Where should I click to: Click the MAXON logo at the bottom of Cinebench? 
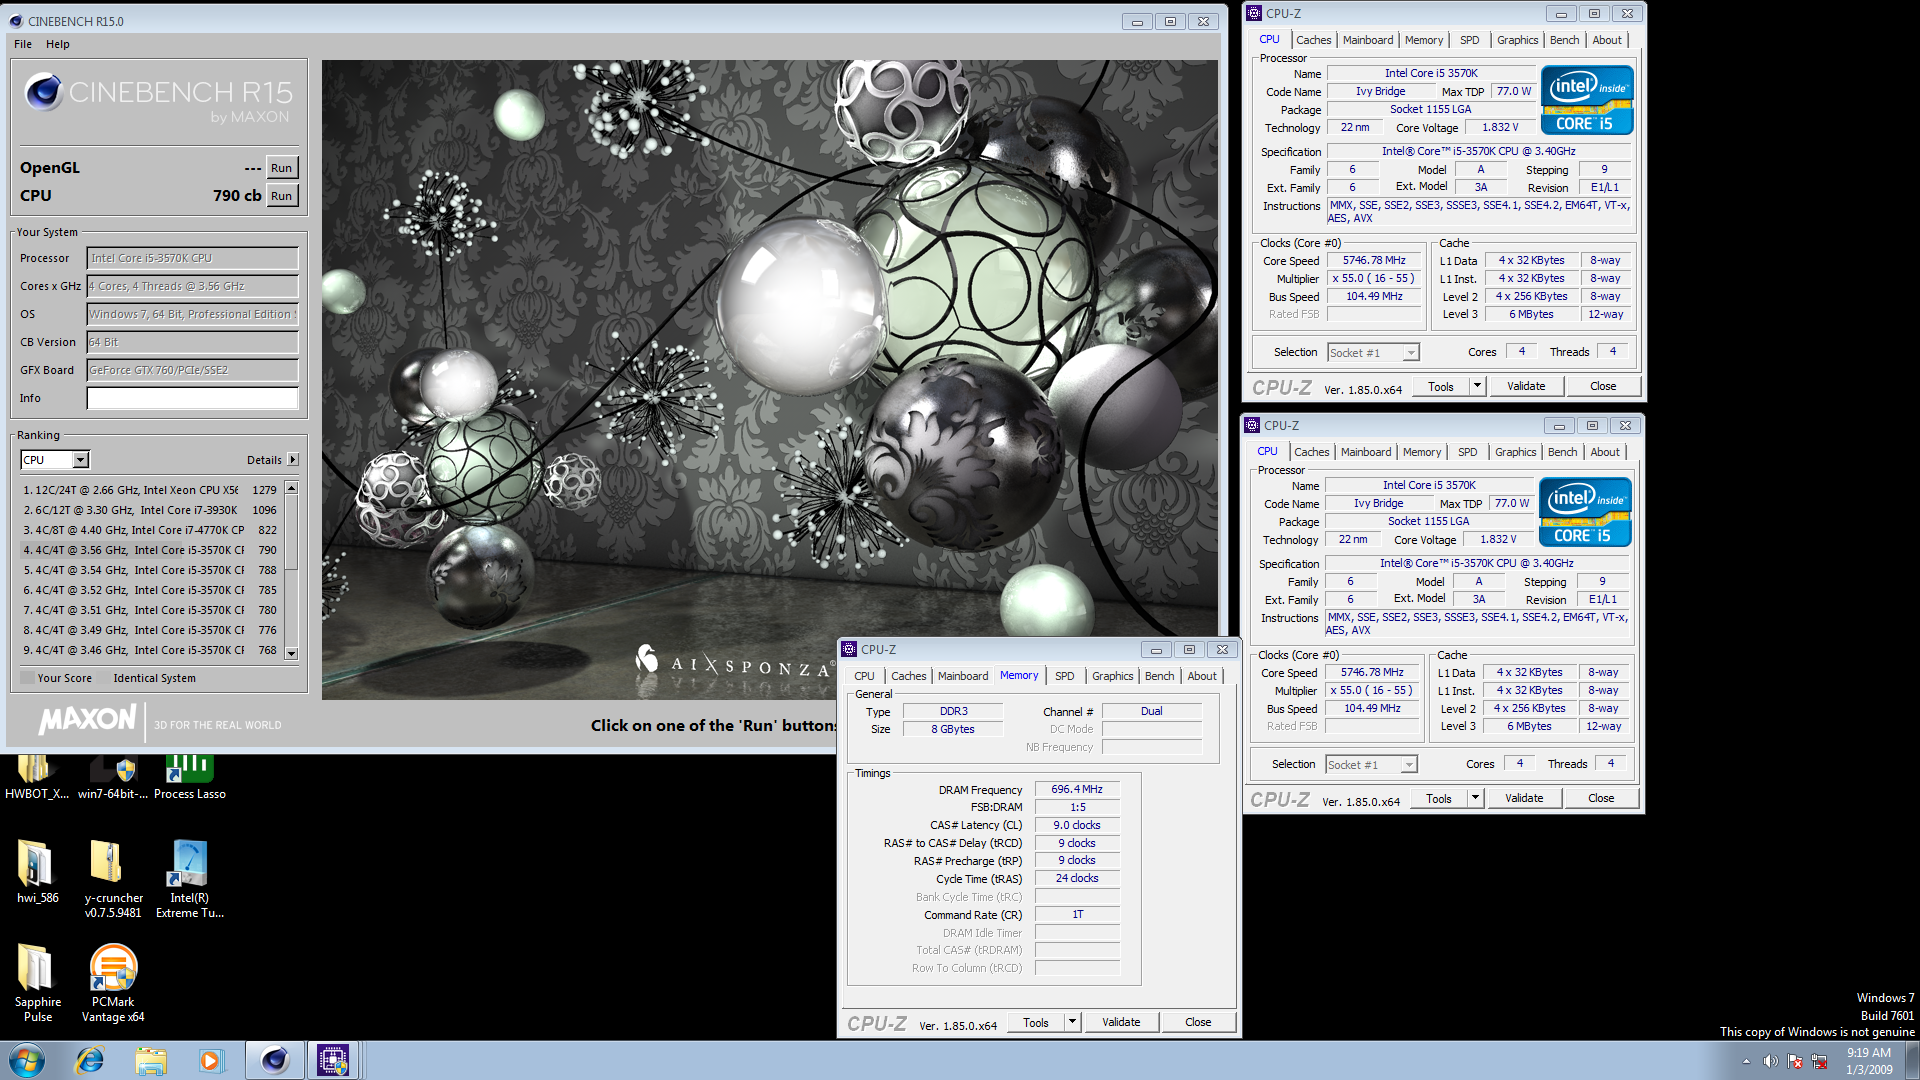click(88, 720)
